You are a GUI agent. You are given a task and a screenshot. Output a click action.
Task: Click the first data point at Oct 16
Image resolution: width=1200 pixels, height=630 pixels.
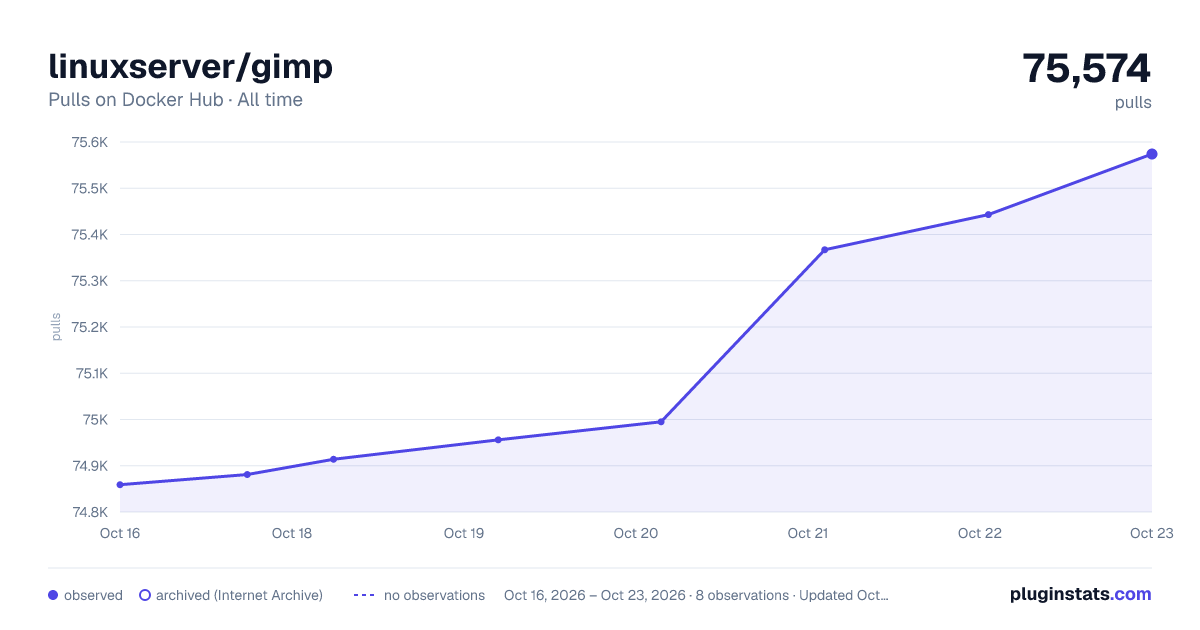(x=120, y=485)
